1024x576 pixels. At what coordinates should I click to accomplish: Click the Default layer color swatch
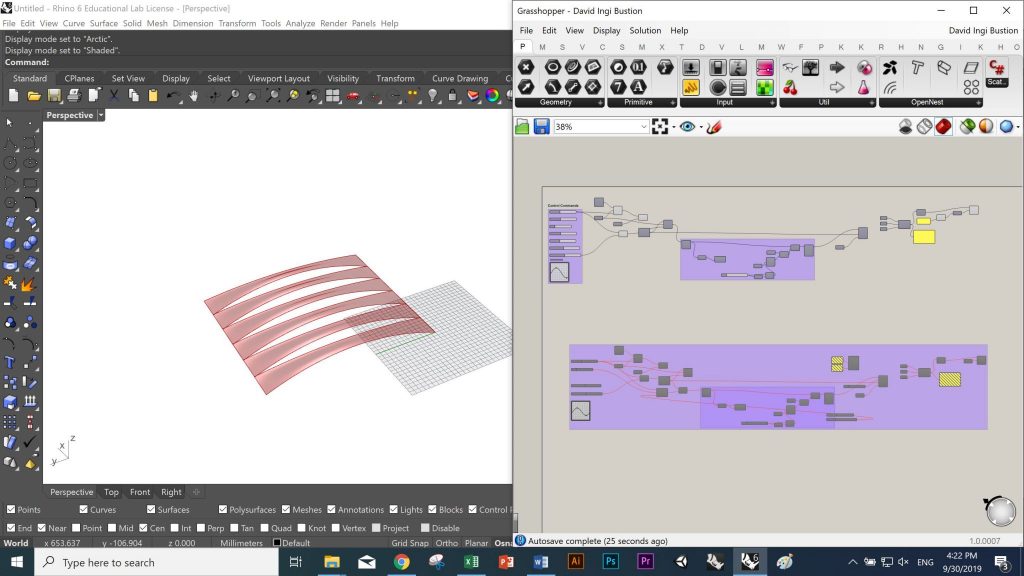pos(277,543)
